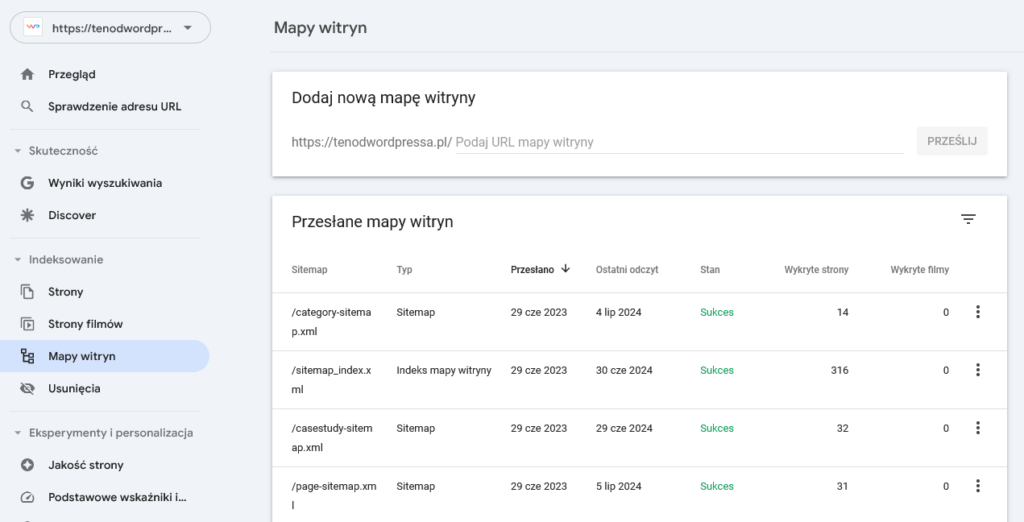Click the Strony pages icon
The height and width of the screenshot is (522, 1024).
27,291
